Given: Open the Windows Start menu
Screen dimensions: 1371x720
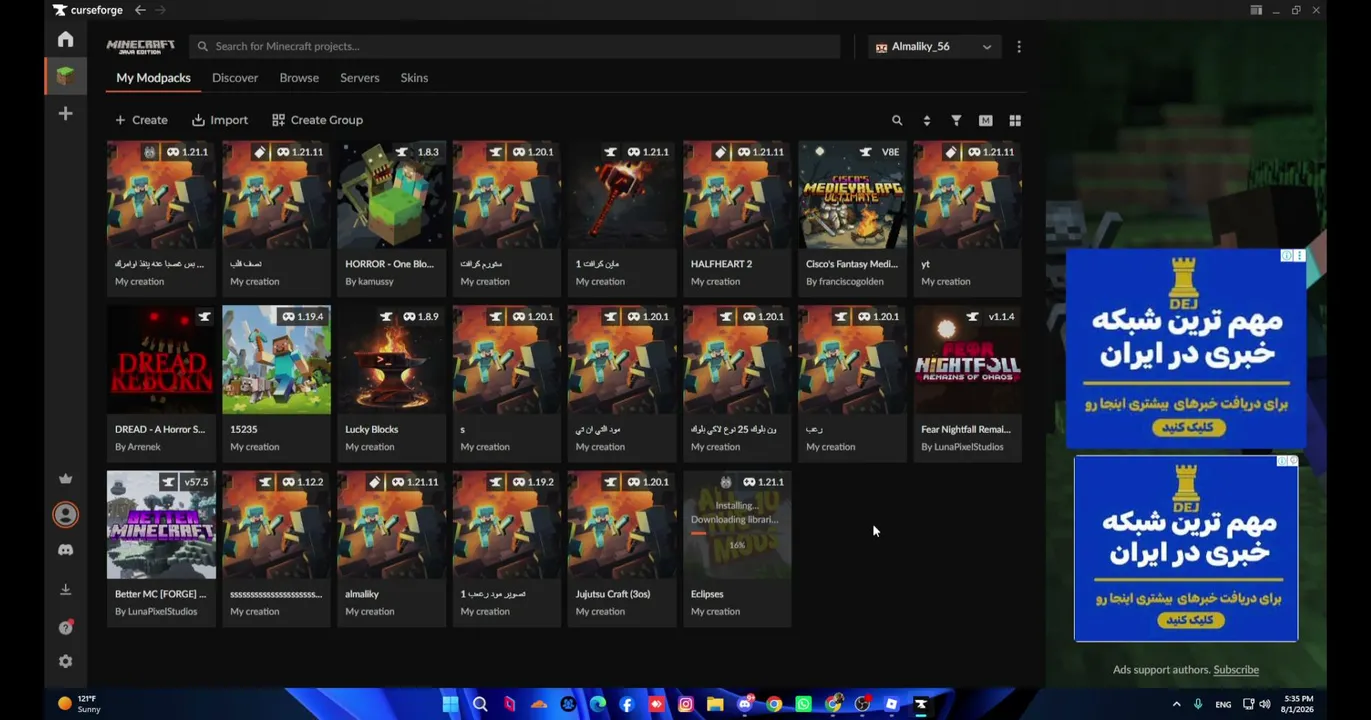Looking at the screenshot, I should point(450,704).
